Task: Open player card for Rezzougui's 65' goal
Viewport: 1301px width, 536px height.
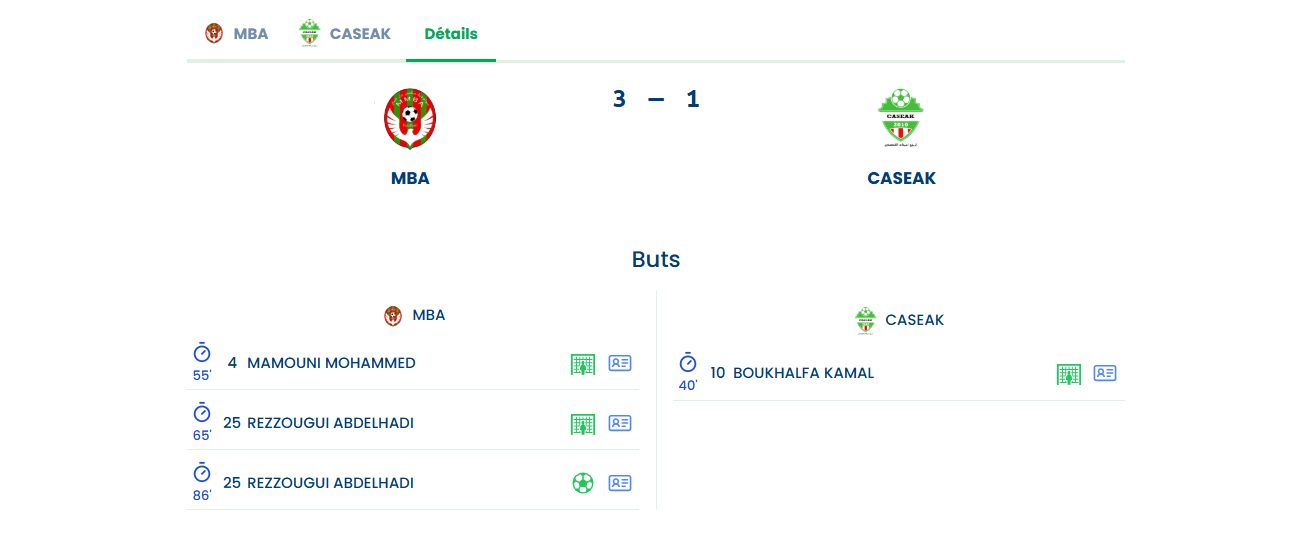Action: pyautogui.click(x=620, y=424)
